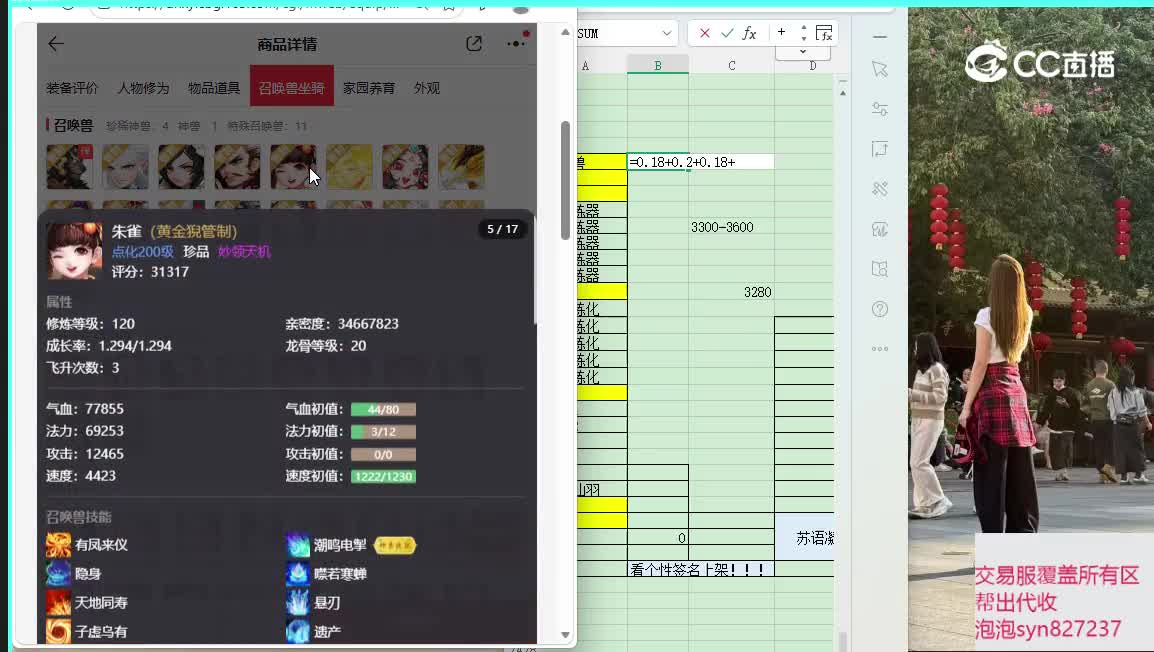Click the browser page vertical scrollbar
This screenshot has width=1154, height=652.
point(565,180)
